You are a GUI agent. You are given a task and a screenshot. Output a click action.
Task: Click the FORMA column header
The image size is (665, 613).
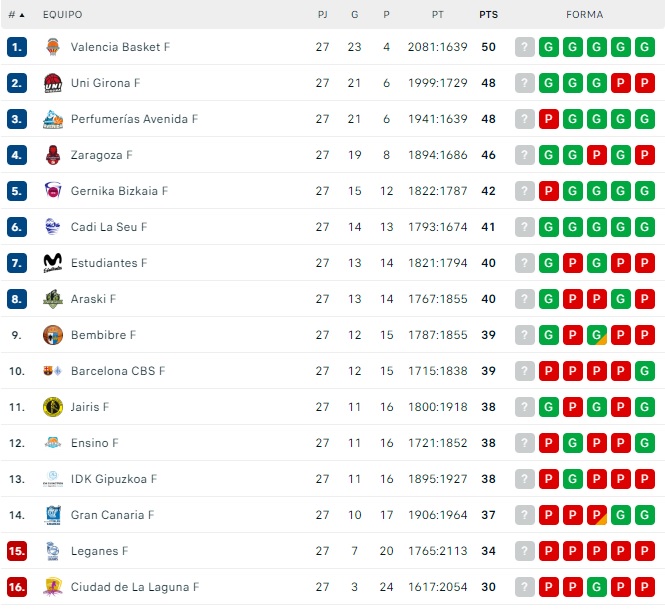coord(584,15)
